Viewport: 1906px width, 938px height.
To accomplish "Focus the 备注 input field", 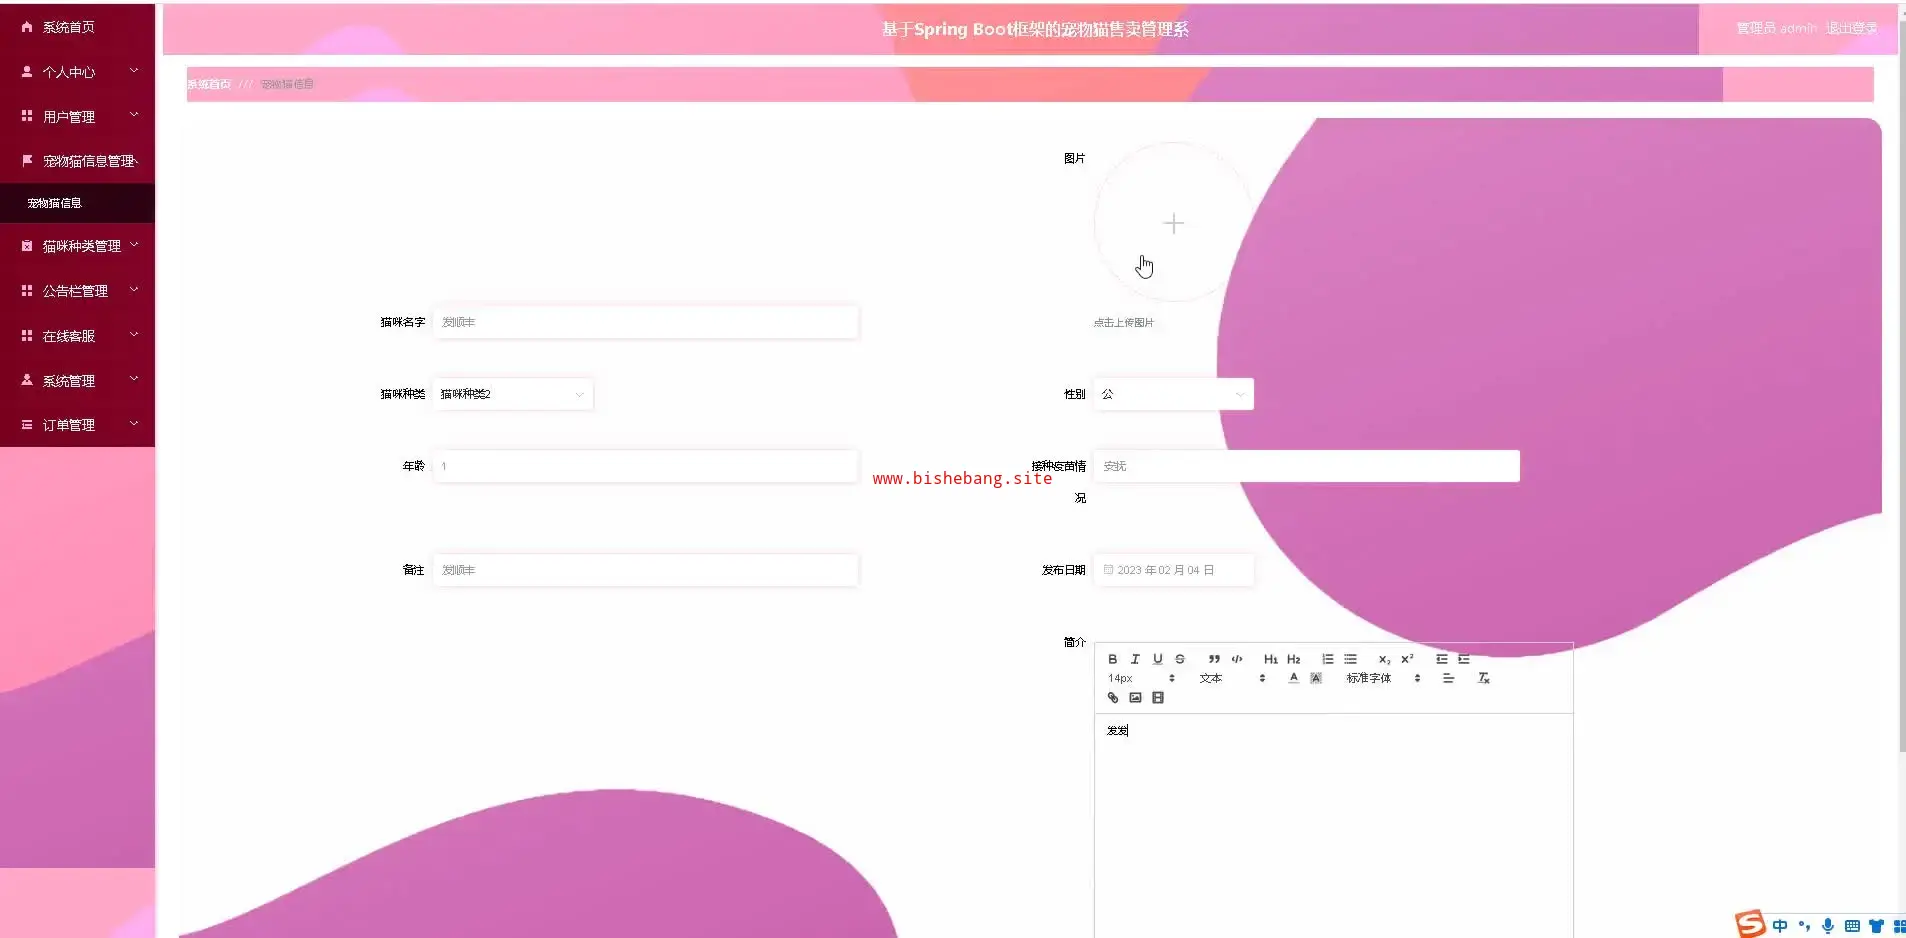I will coord(645,570).
